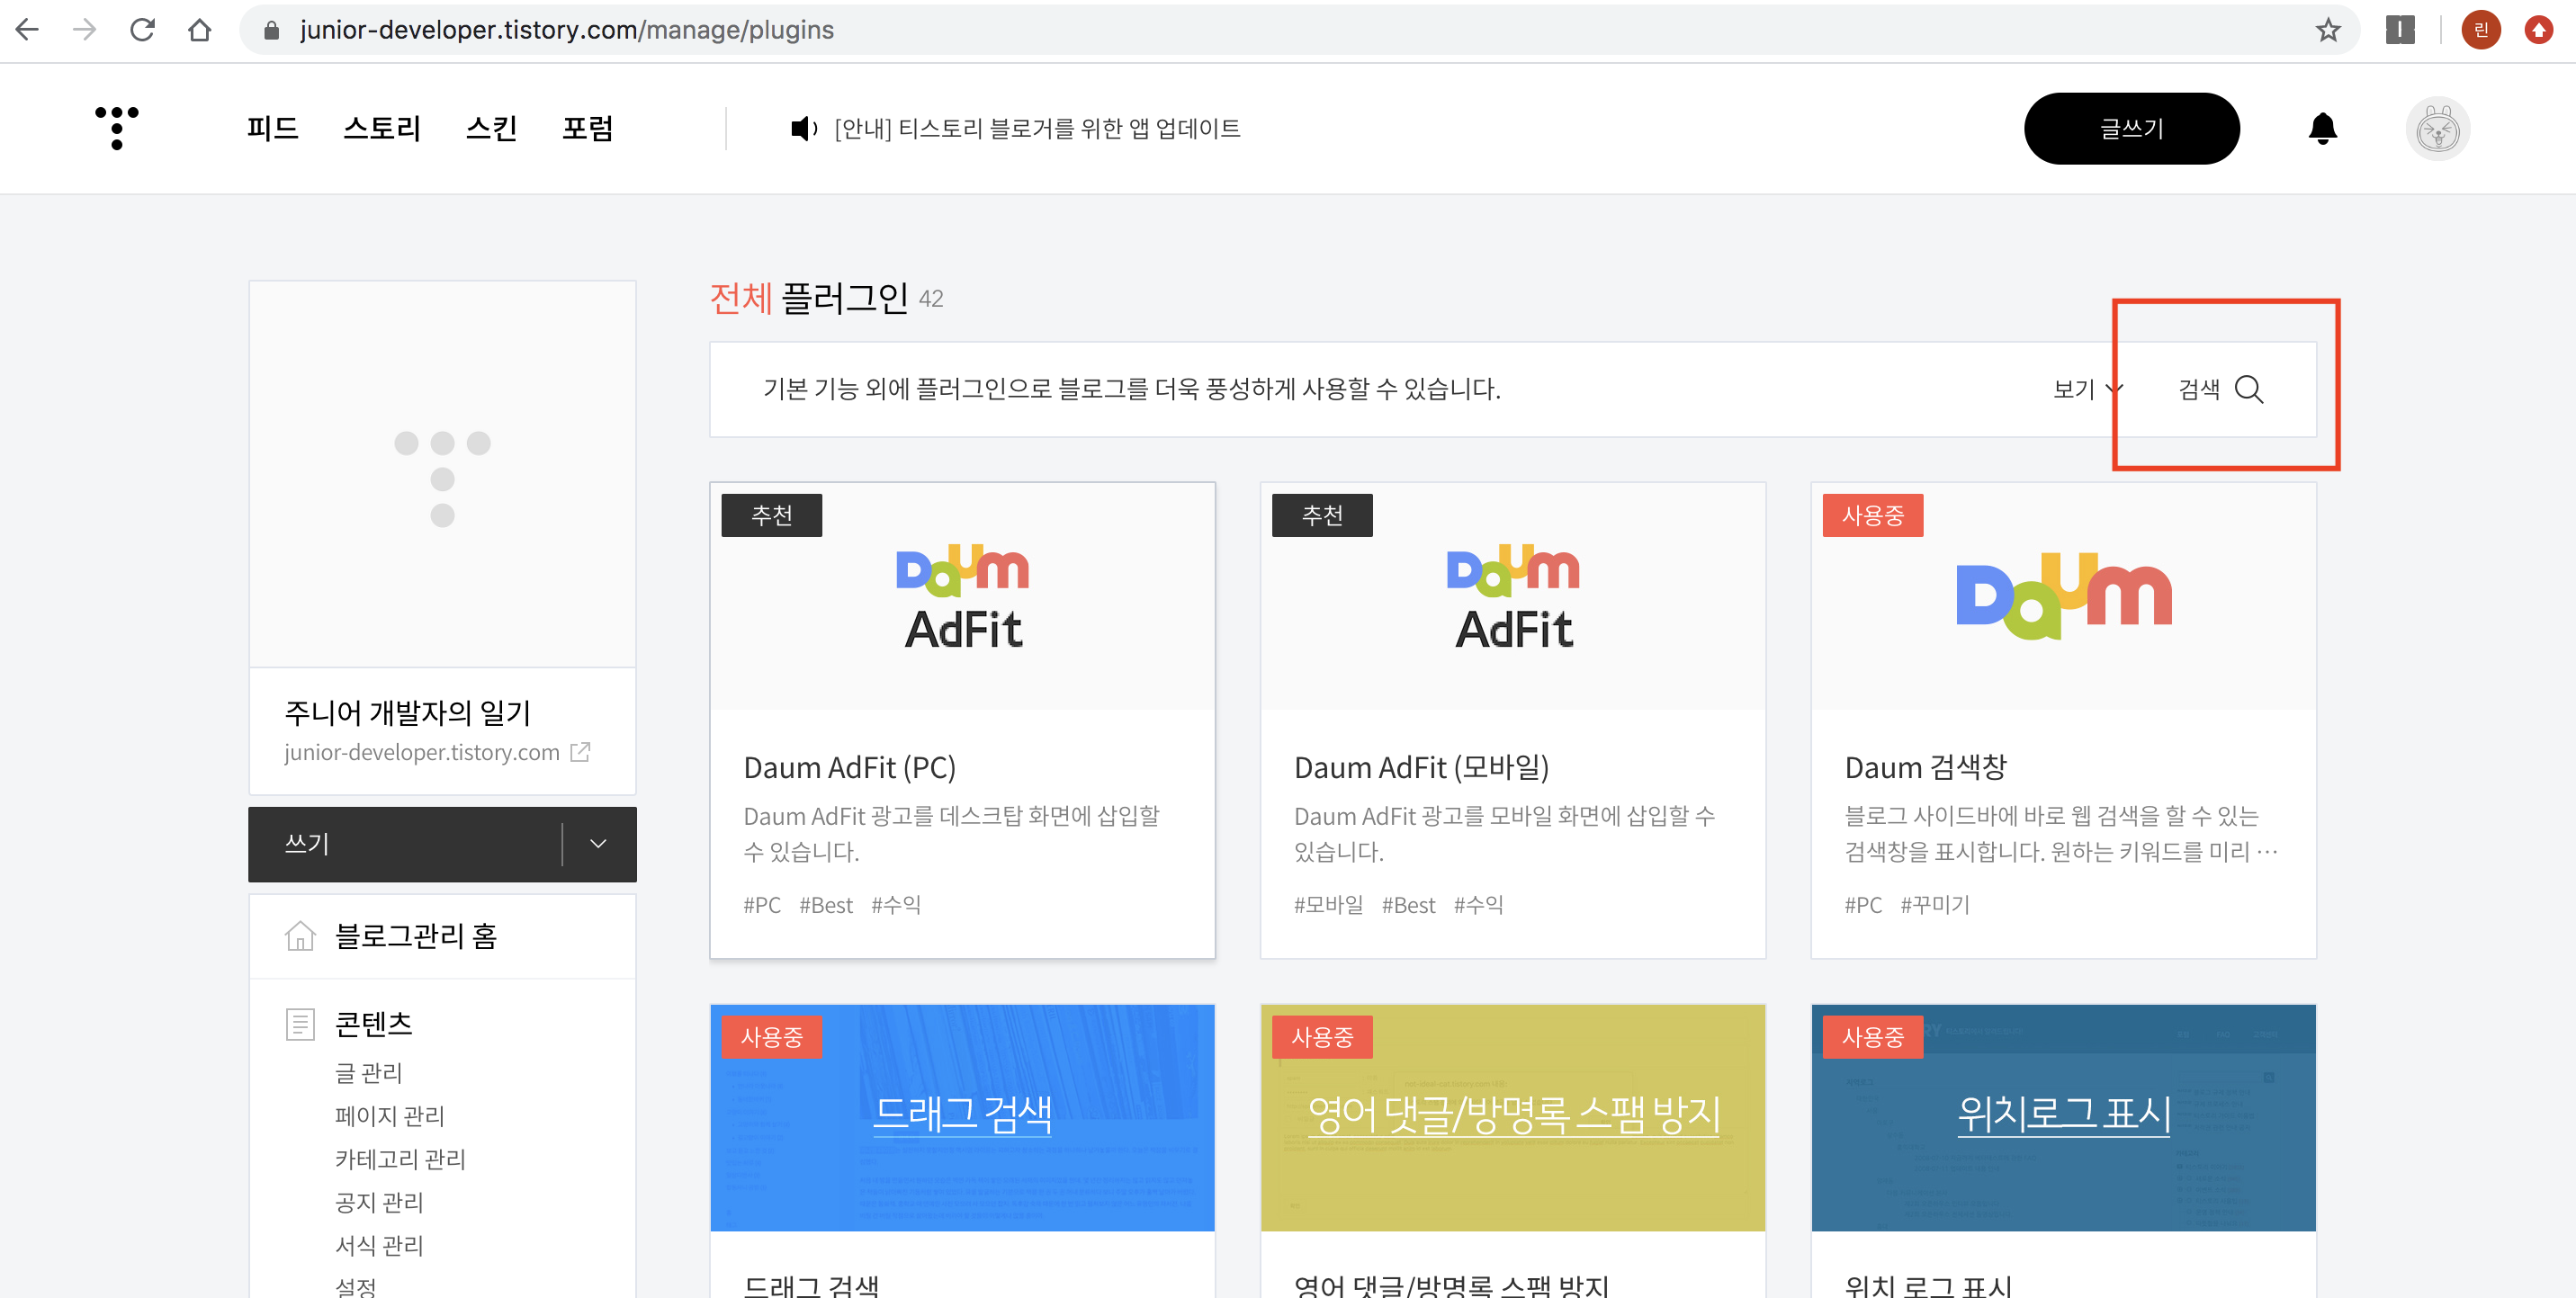Bookmark page with star icon
The width and height of the screenshot is (2576, 1298).
tap(2328, 30)
